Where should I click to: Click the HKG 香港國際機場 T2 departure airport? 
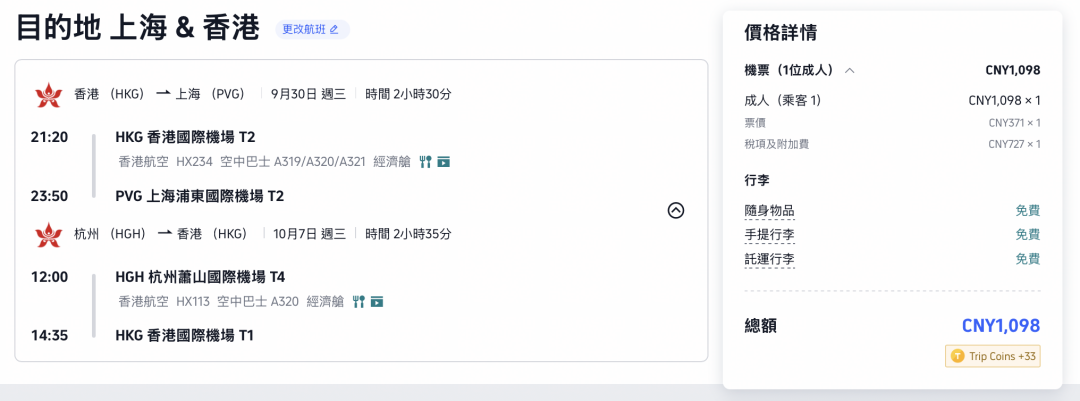pyautogui.click(x=185, y=138)
